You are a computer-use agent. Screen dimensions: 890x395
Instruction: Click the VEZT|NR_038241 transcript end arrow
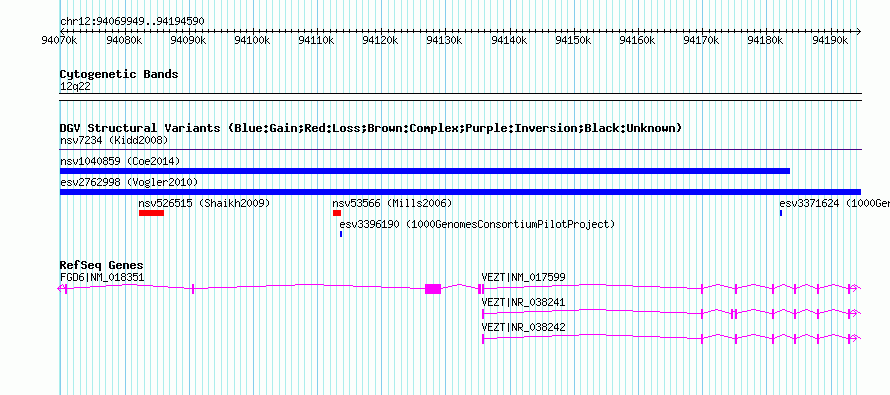coord(855,313)
